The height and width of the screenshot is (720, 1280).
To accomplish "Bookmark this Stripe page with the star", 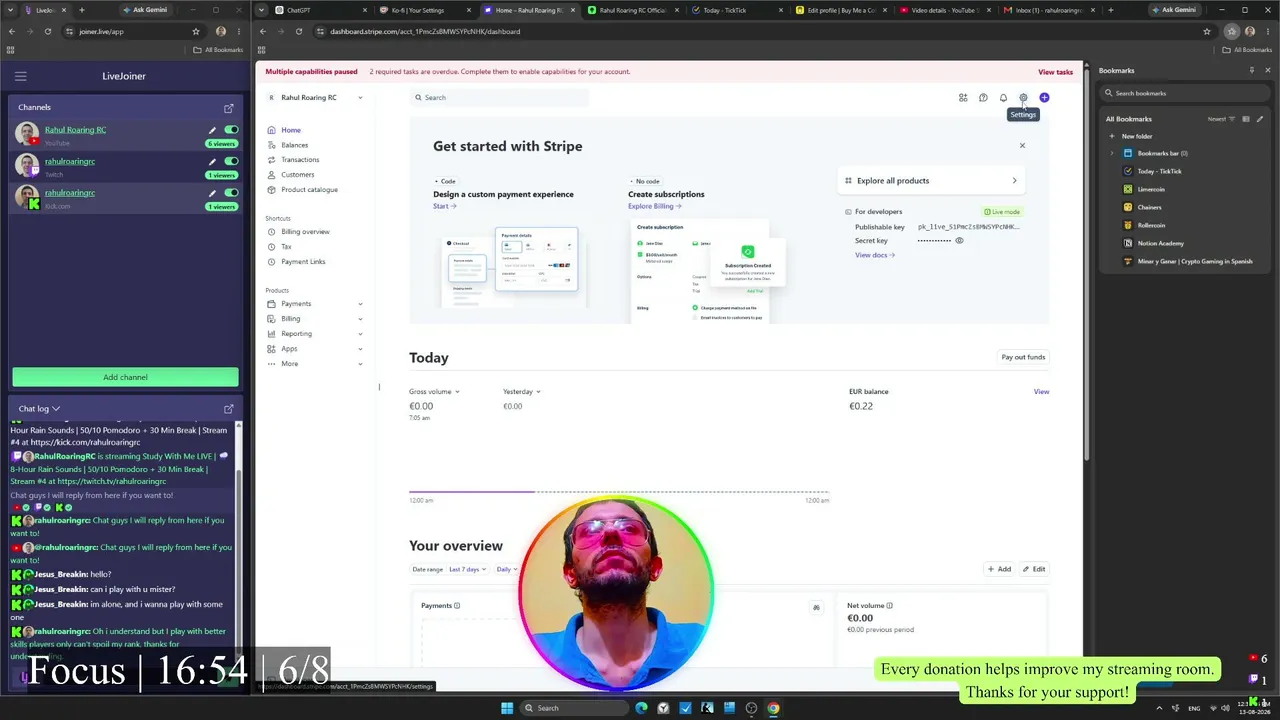I will click(x=1207, y=31).
